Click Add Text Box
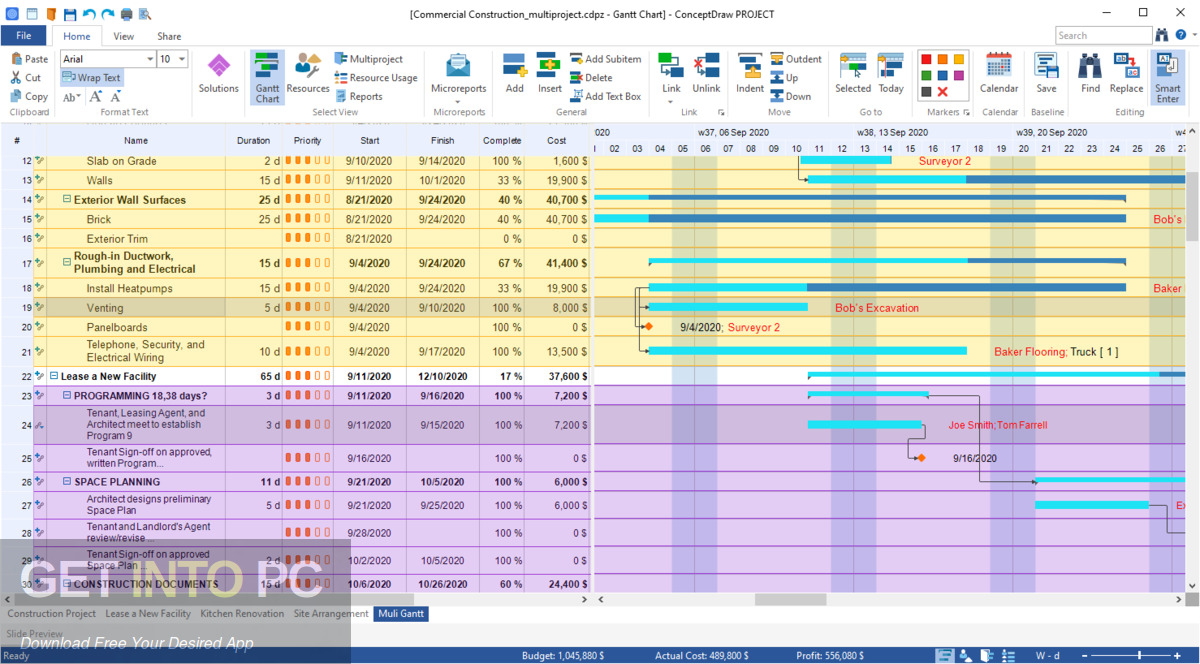The image size is (1200, 664). point(606,97)
